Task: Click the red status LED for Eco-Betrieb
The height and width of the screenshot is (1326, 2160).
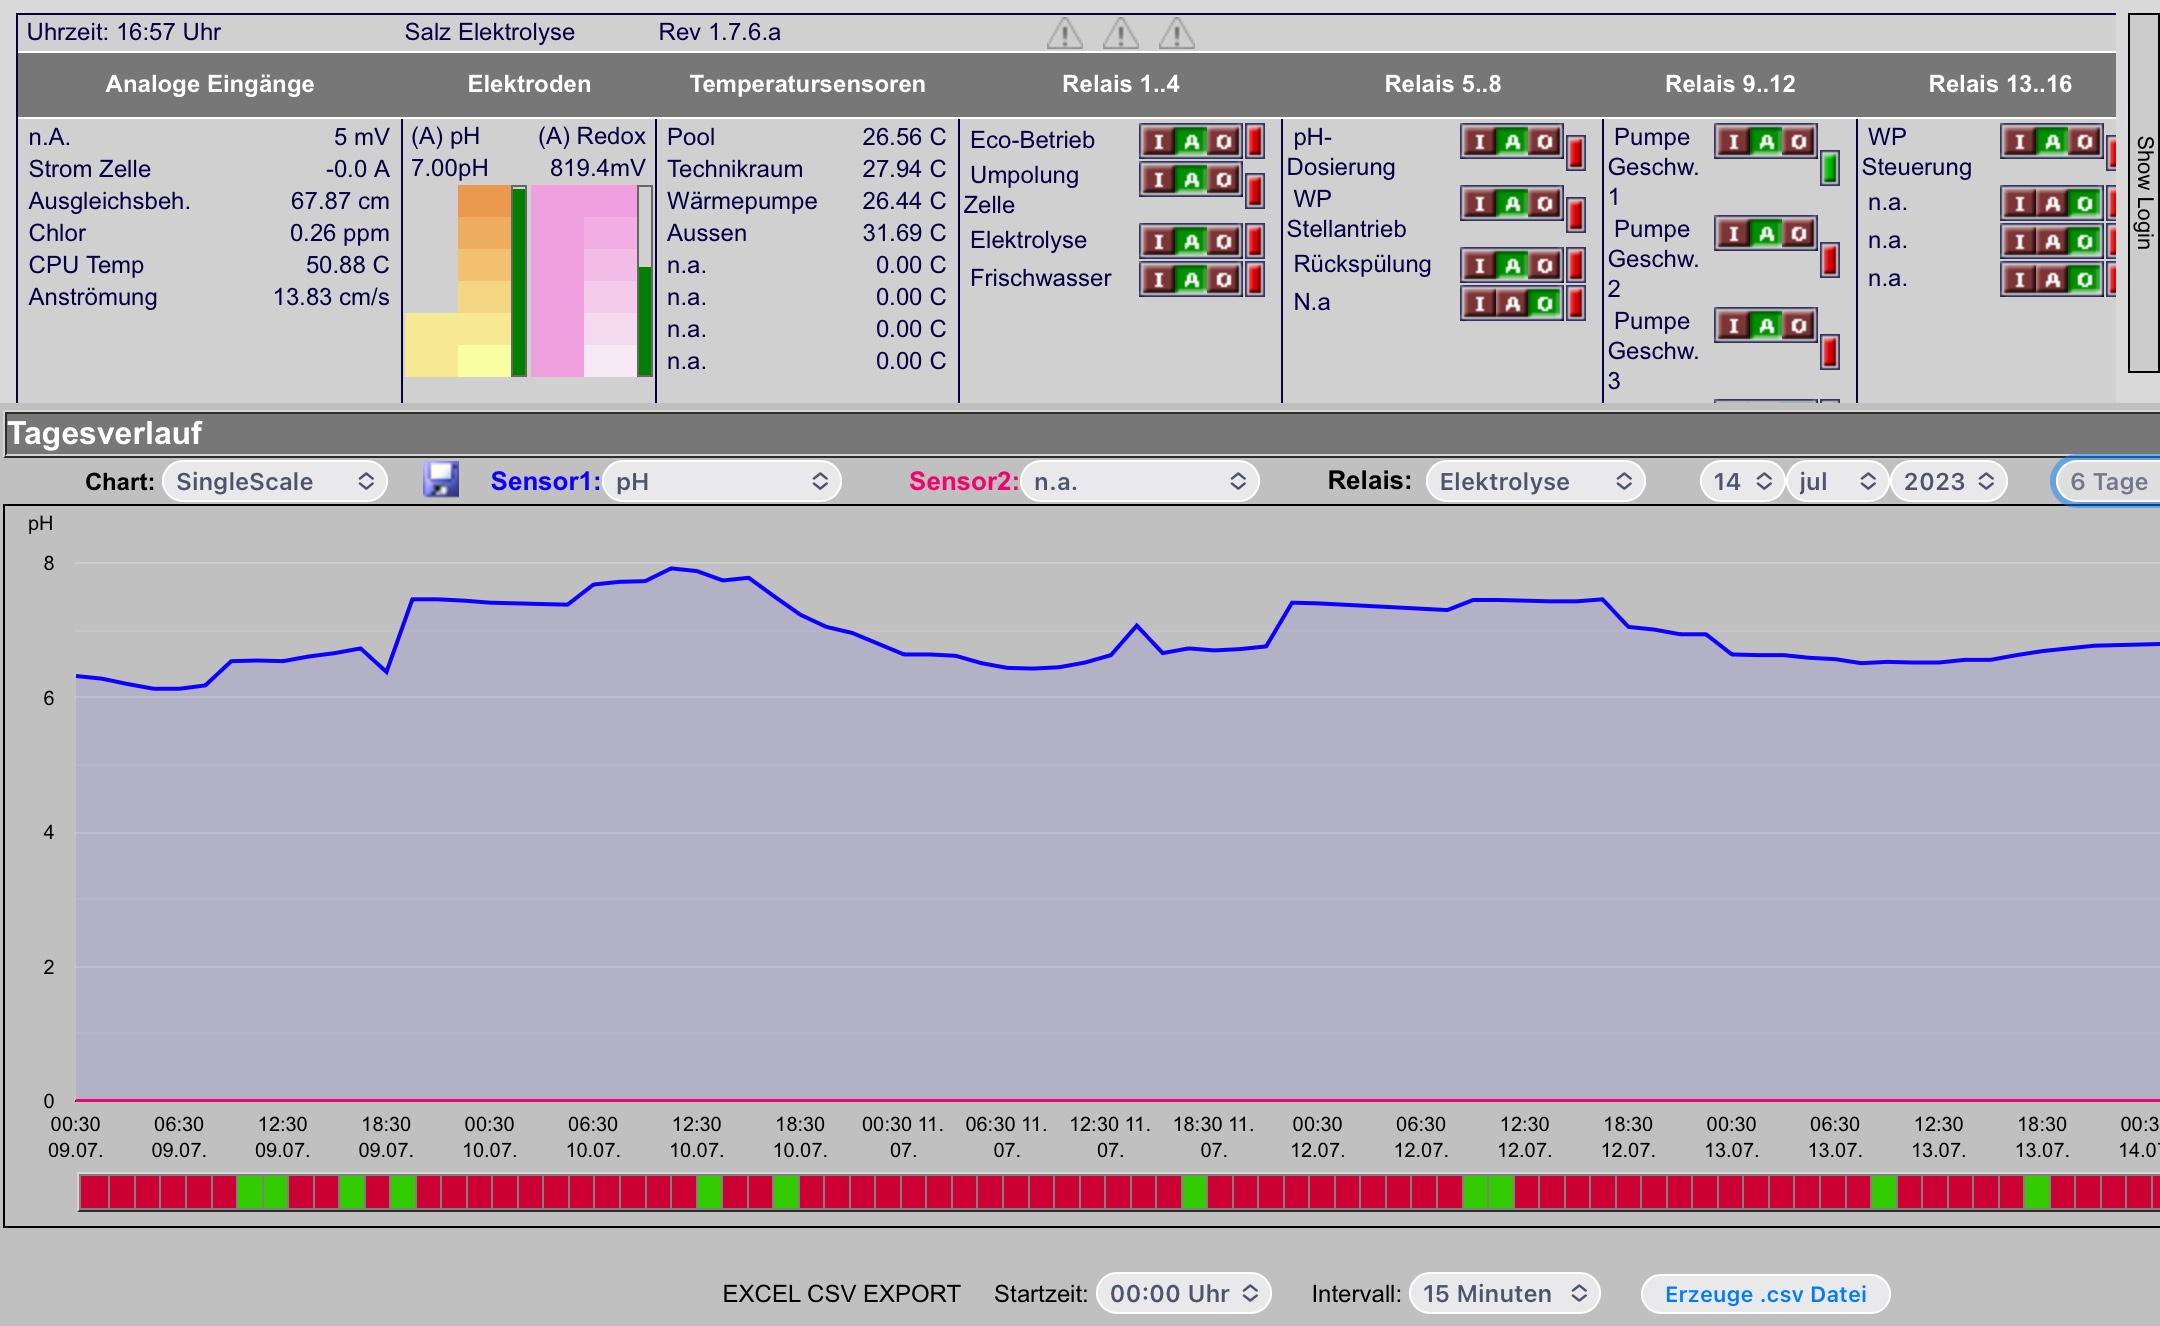Action: coord(1255,140)
